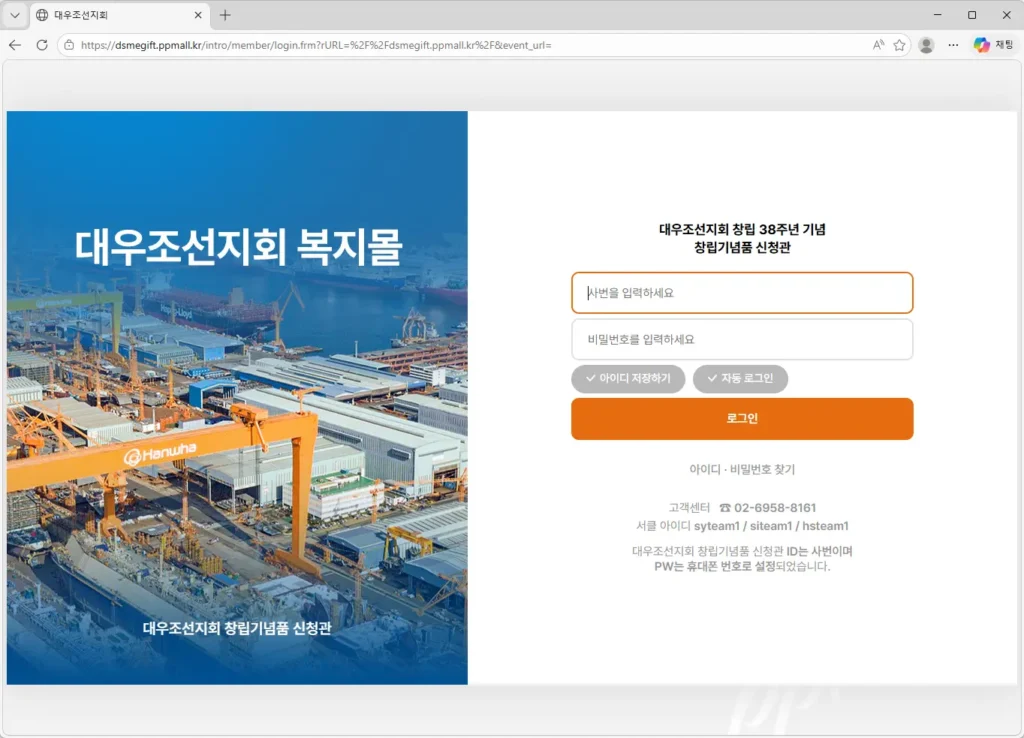Navigate back using the arrow icon
Image resolution: width=1024 pixels, height=738 pixels.
pyautogui.click(x=15, y=45)
